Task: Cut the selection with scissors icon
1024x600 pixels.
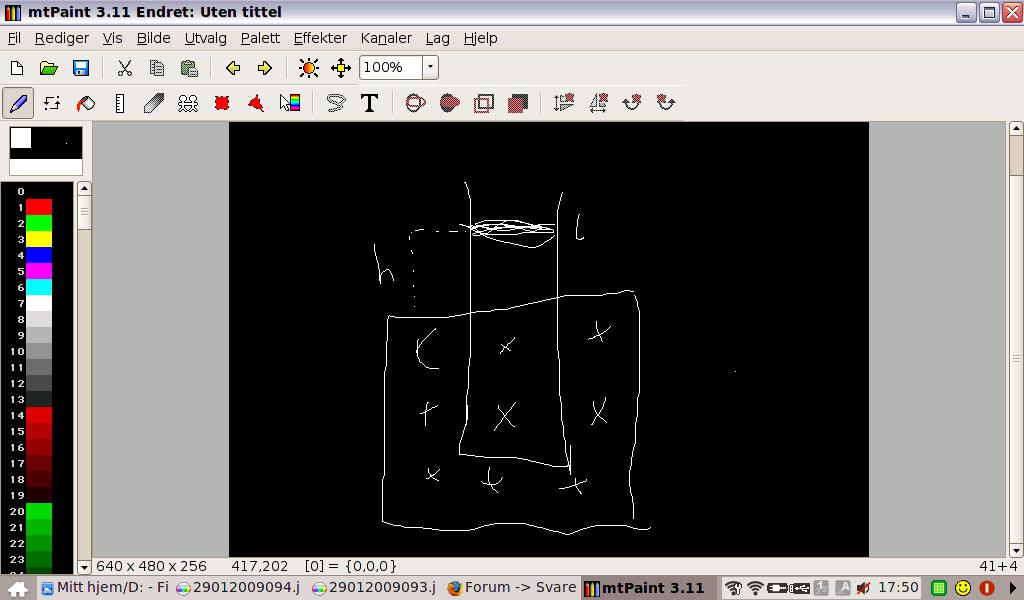Action: pyautogui.click(x=124, y=68)
